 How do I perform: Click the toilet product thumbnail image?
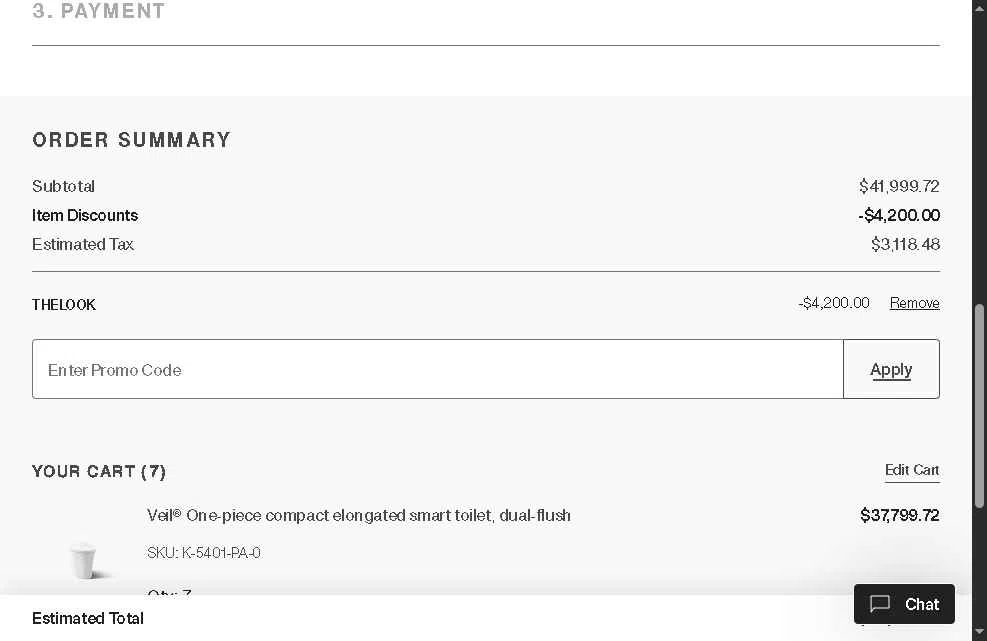[x=84, y=560]
